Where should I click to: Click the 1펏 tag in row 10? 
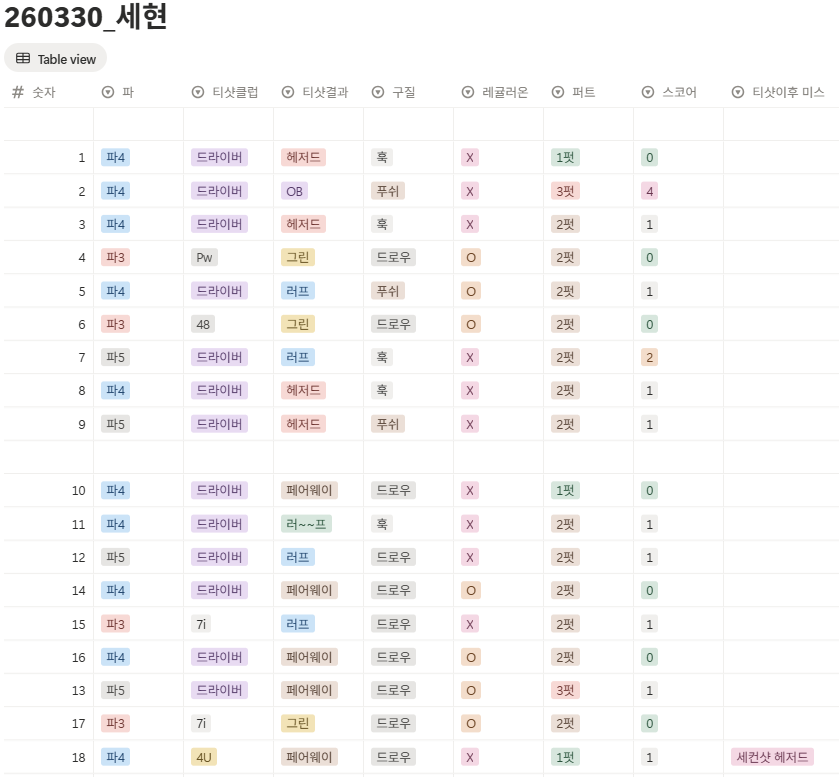[x=565, y=491]
